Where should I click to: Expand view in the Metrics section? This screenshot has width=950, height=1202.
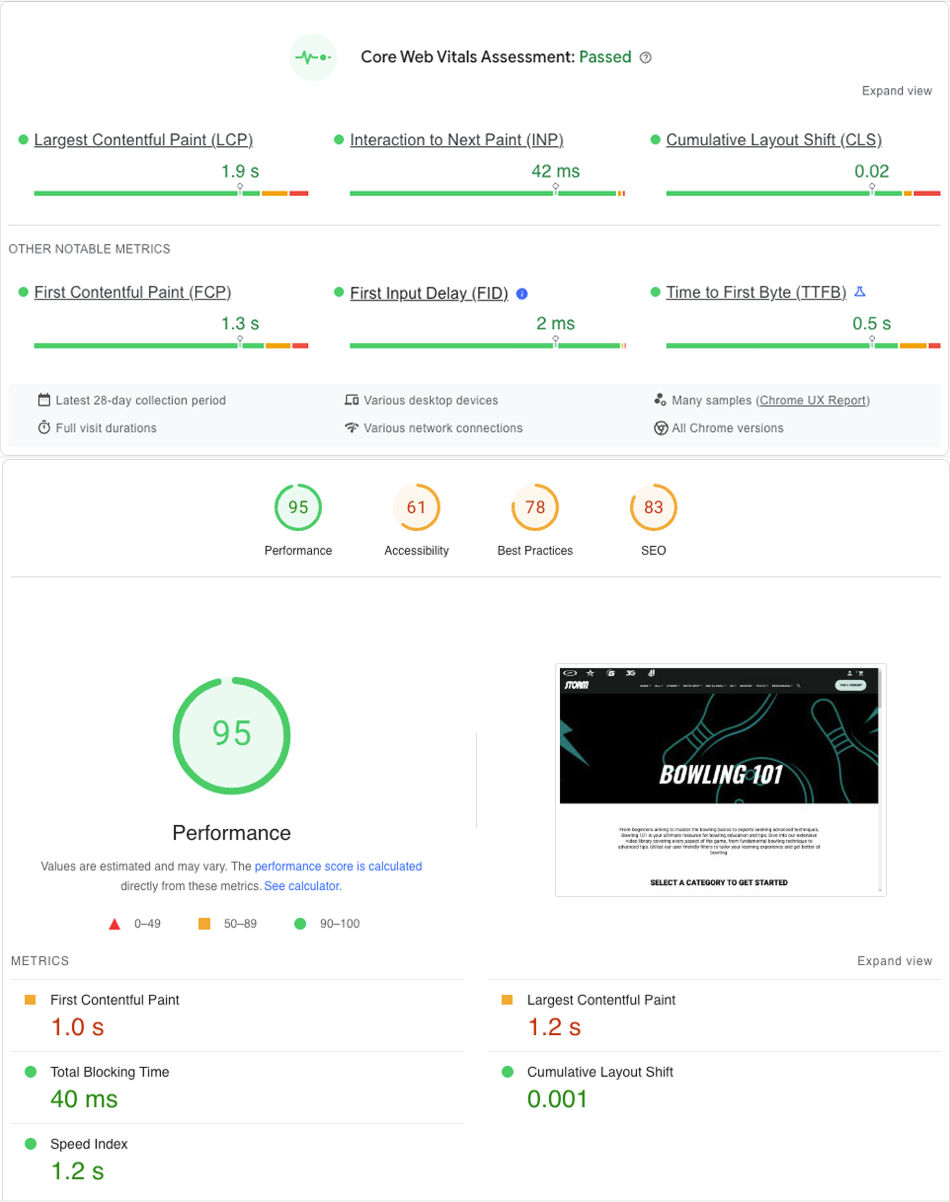click(894, 961)
